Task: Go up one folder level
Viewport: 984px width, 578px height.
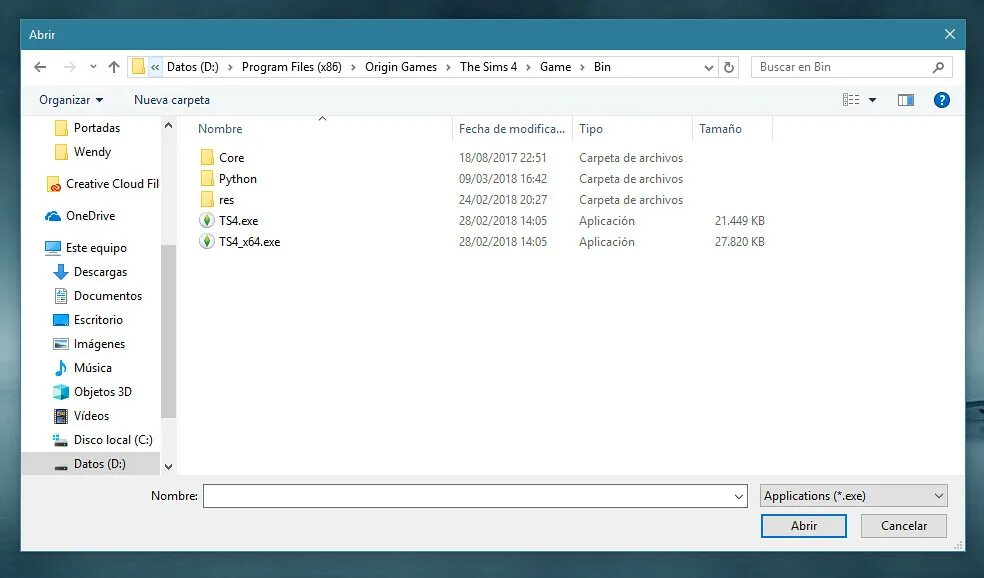Action: coord(114,67)
